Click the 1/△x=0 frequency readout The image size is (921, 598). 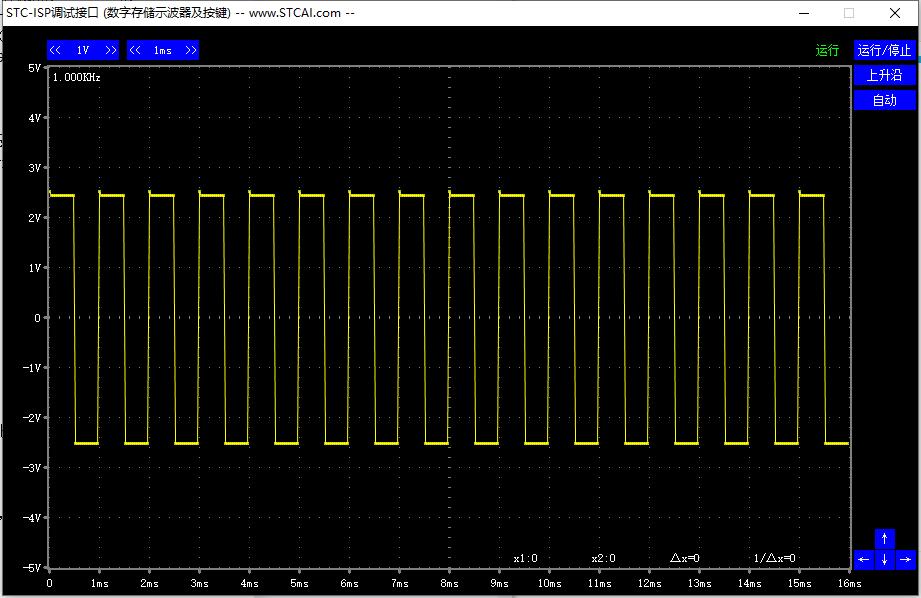774,558
